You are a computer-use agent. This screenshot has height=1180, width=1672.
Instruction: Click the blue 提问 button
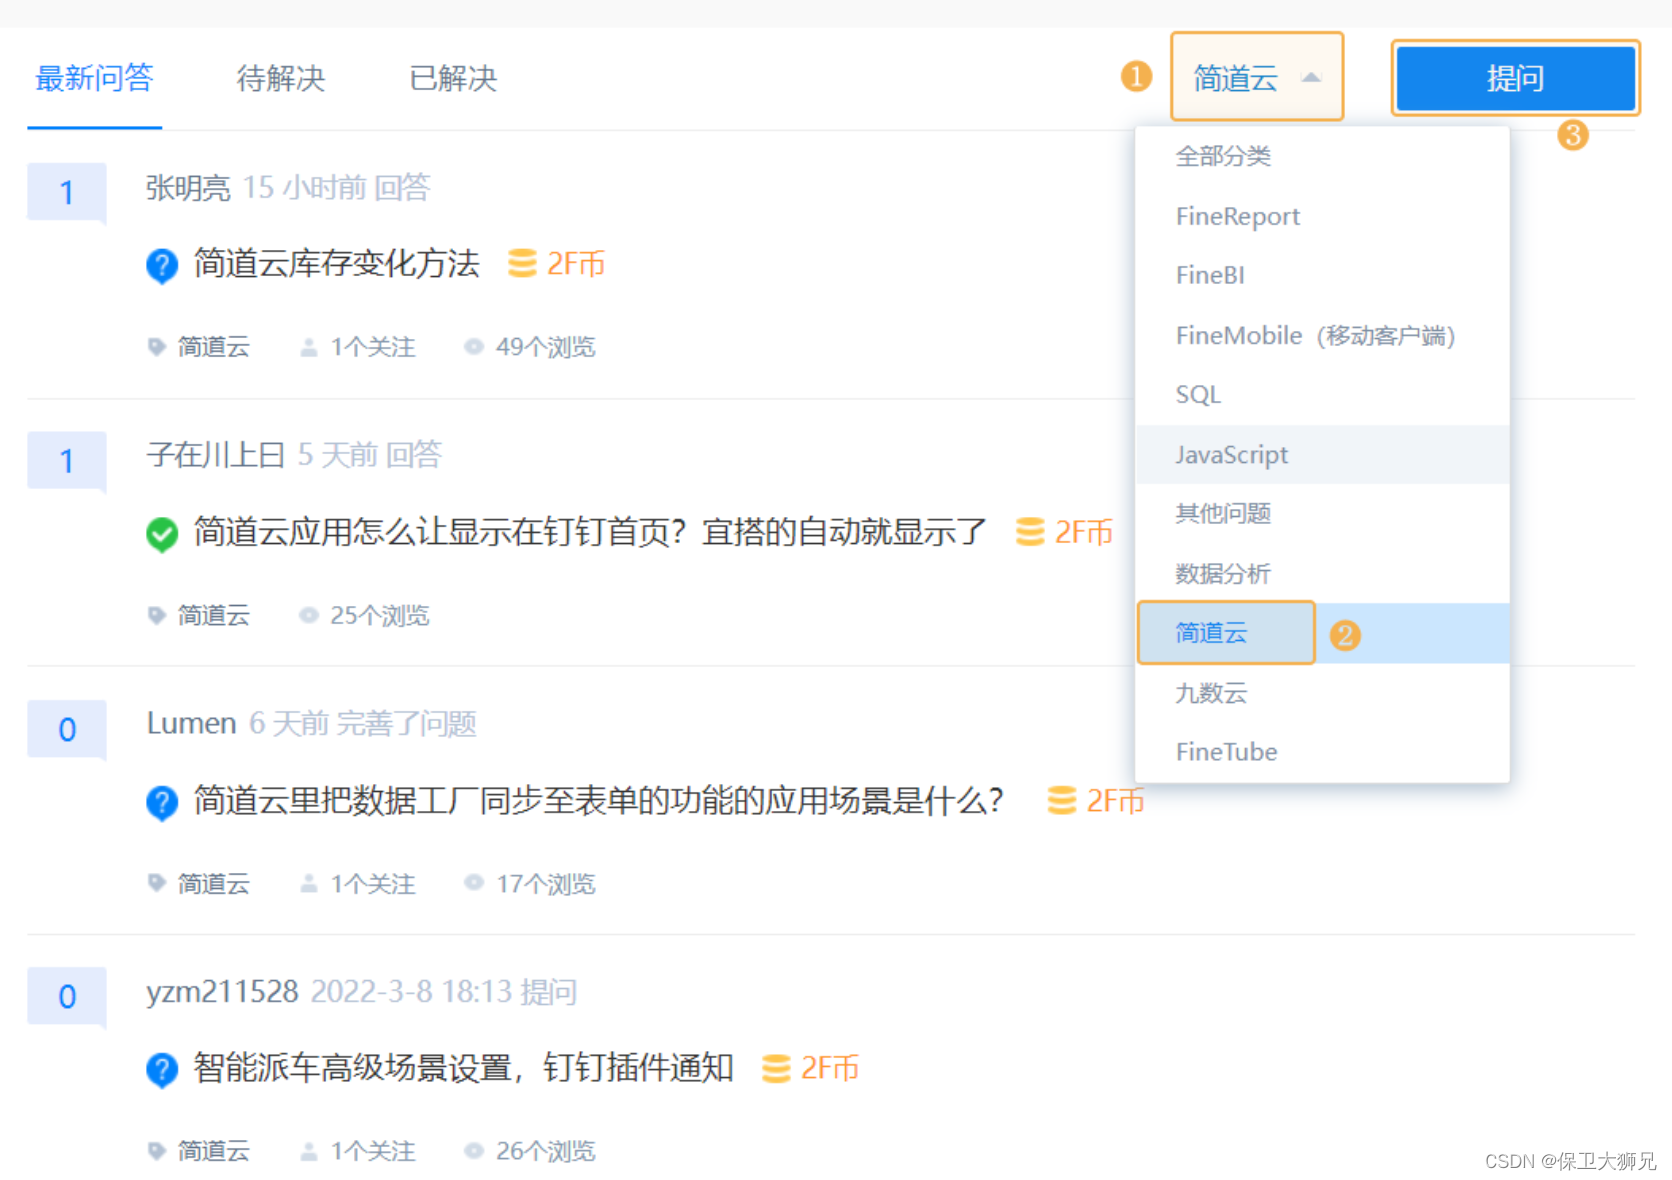[1515, 78]
